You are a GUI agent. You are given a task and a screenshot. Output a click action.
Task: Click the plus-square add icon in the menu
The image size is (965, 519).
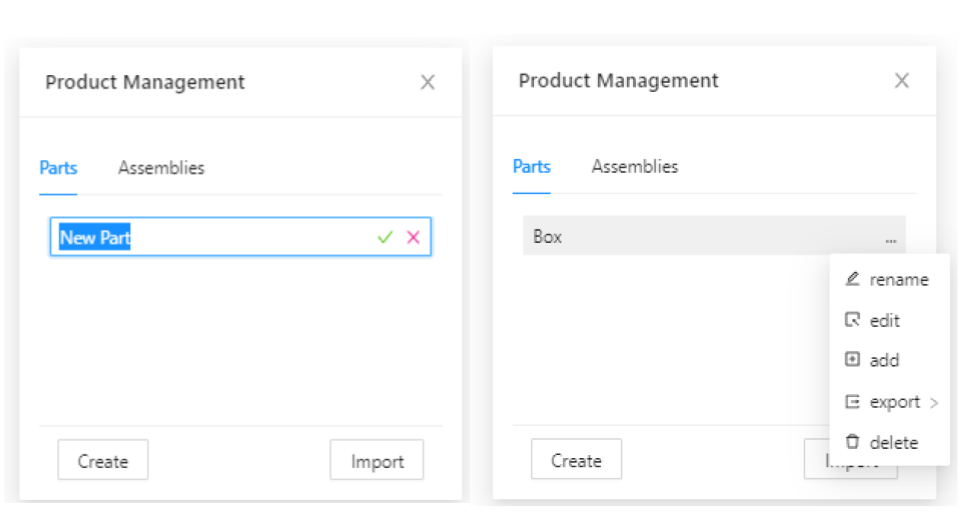[x=853, y=360]
